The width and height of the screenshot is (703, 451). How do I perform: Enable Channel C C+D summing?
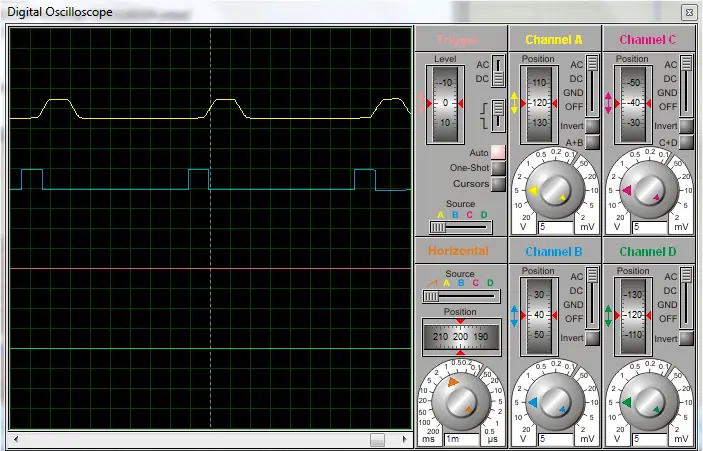pyautogui.click(x=686, y=142)
